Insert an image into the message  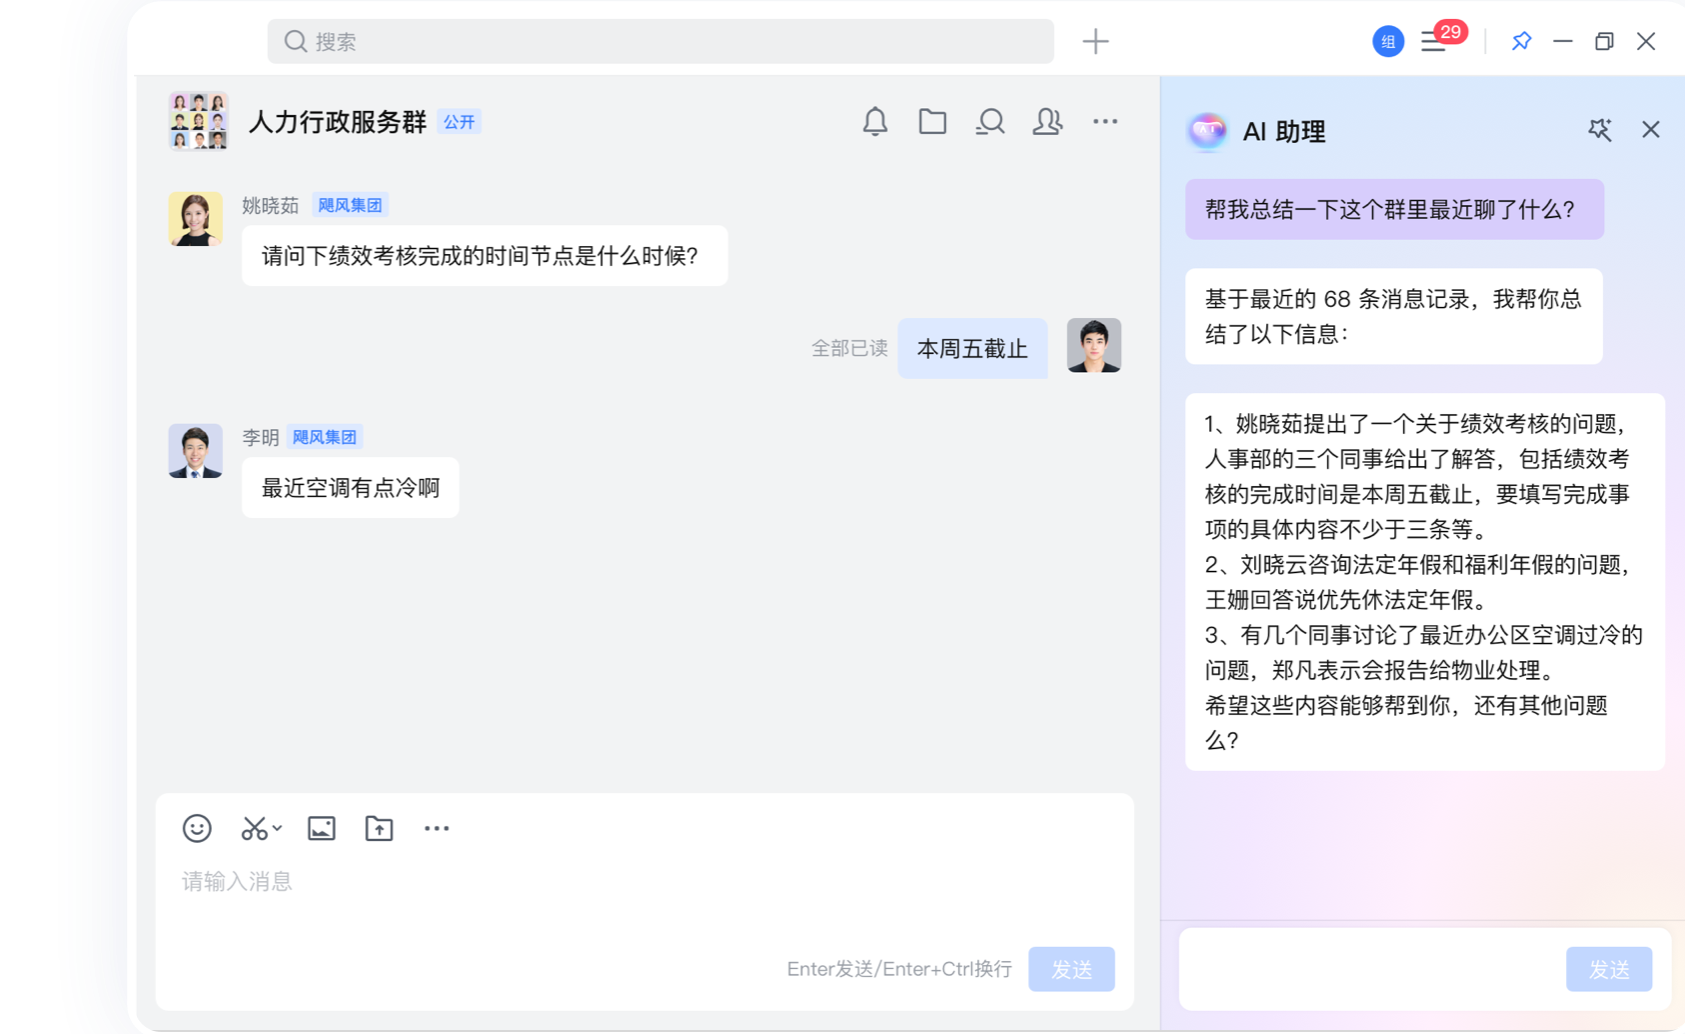[320, 829]
